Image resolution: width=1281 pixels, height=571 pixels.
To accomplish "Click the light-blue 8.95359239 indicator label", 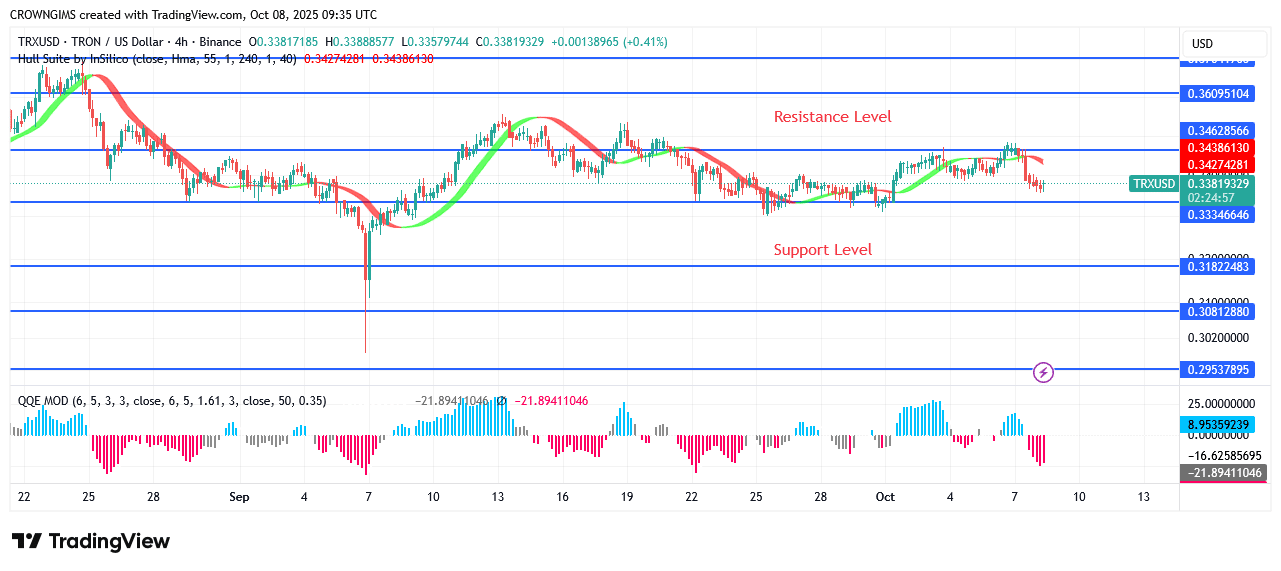I will 1218,424.
